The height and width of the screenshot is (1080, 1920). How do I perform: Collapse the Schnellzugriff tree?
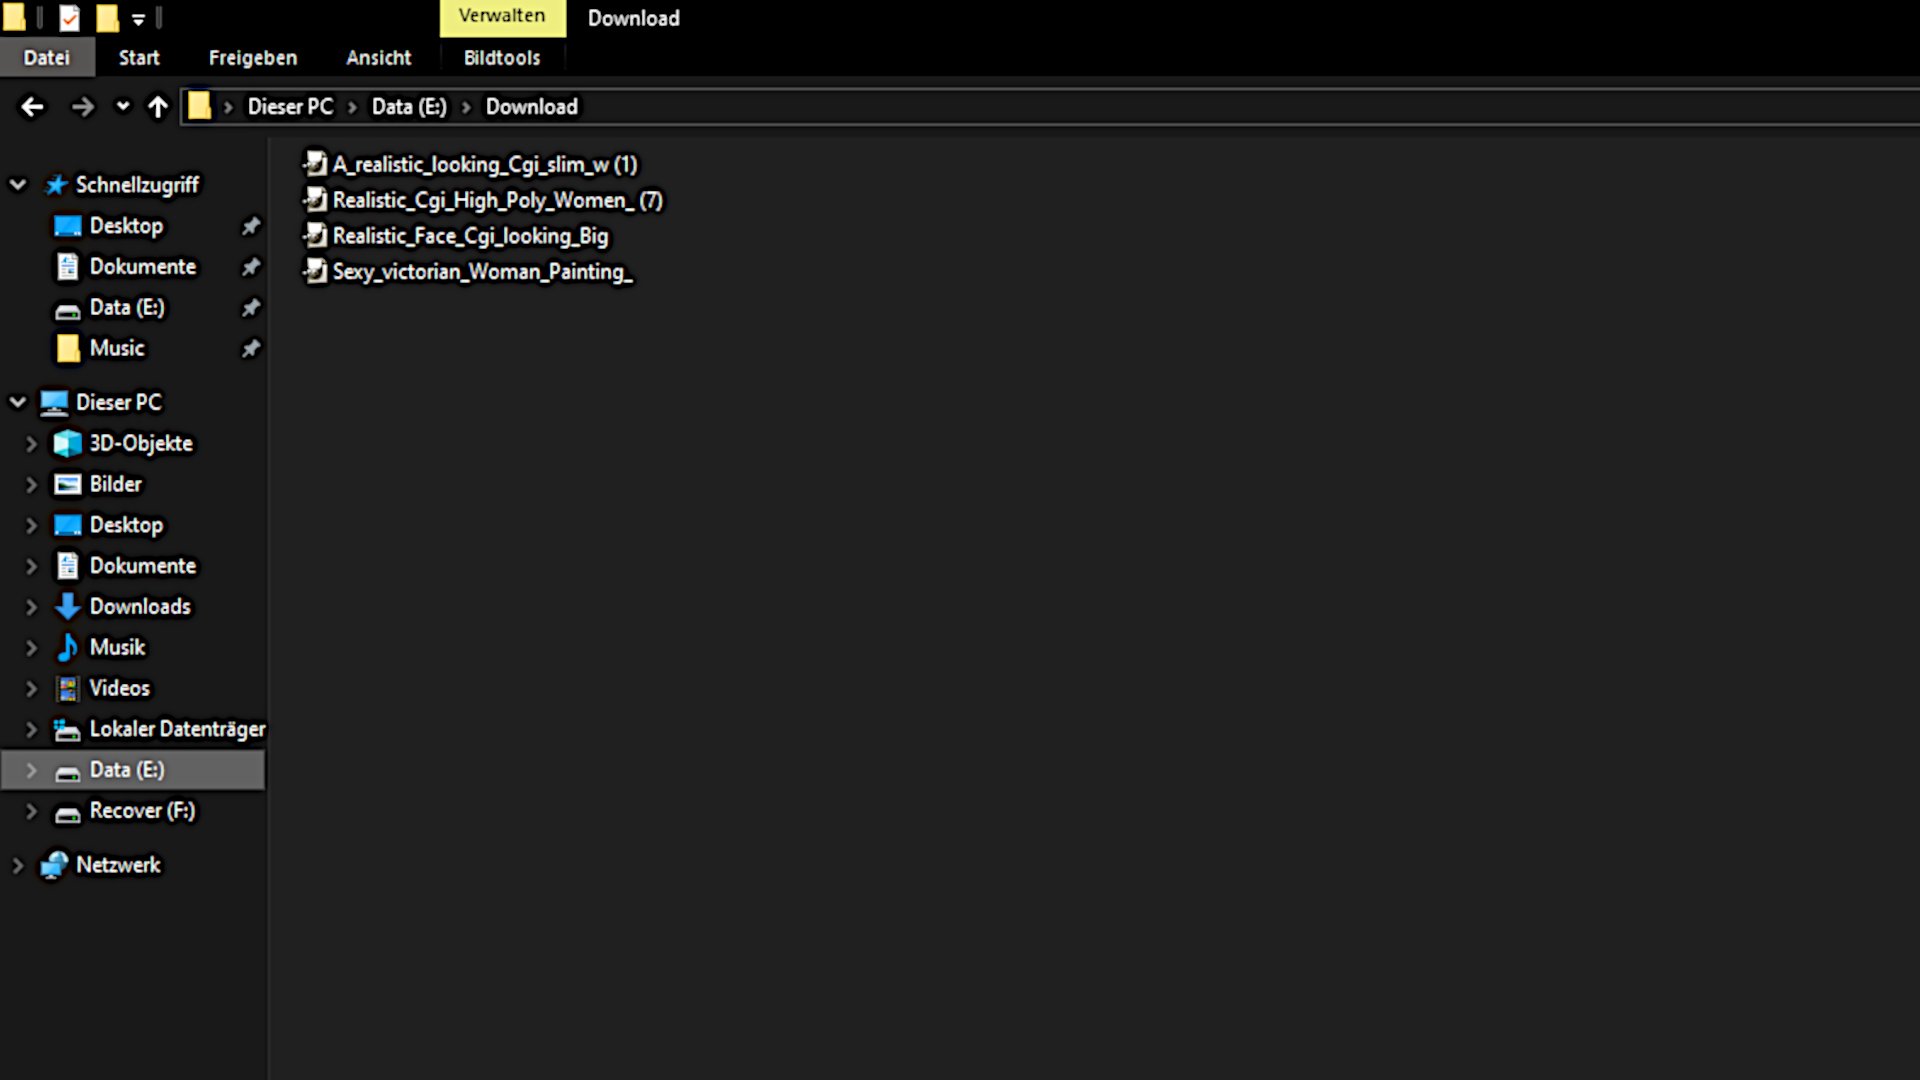tap(18, 185)
